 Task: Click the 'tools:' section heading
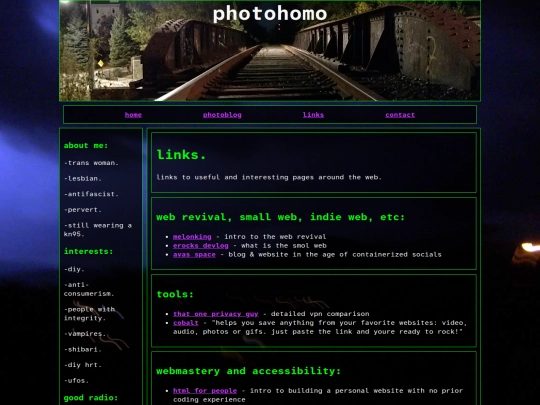175,294
